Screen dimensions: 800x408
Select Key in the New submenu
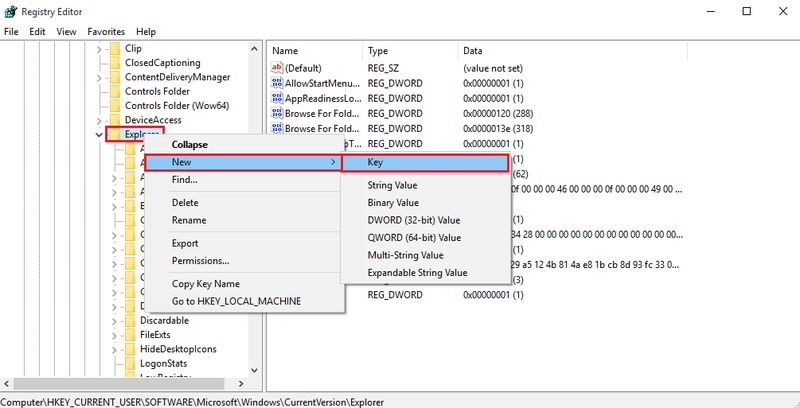point(425,163)
